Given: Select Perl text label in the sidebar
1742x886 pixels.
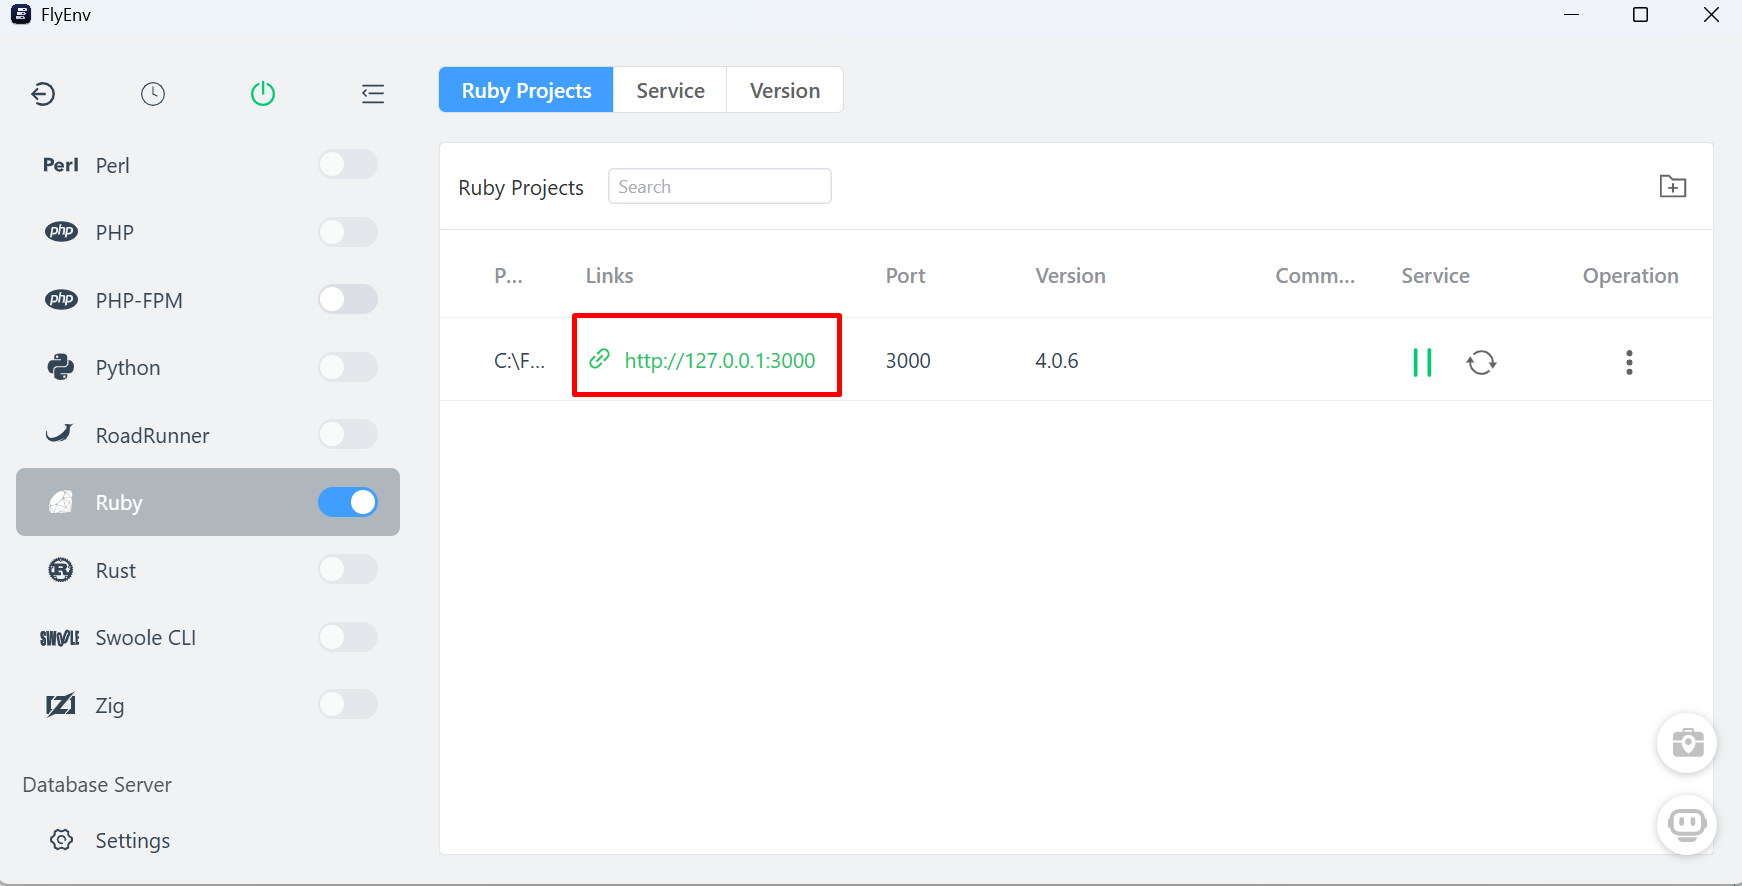Looking at the screenshot, I should coord(113,165).
